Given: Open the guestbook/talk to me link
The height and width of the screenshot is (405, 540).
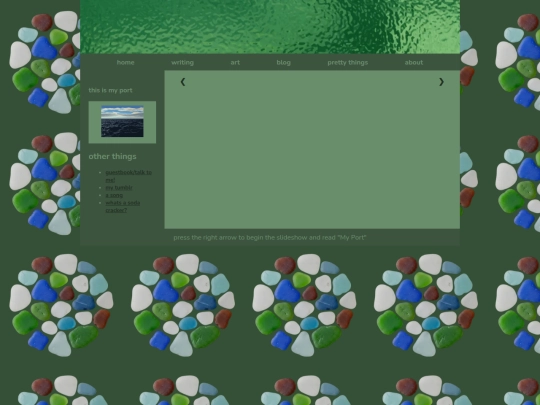Looking at the screenshot, I should pos(128,176).
